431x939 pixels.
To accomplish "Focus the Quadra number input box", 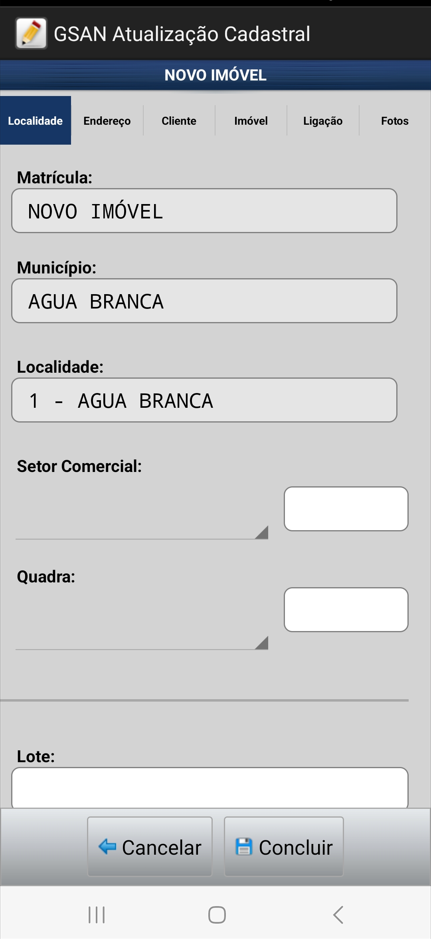I will point(346,610).
